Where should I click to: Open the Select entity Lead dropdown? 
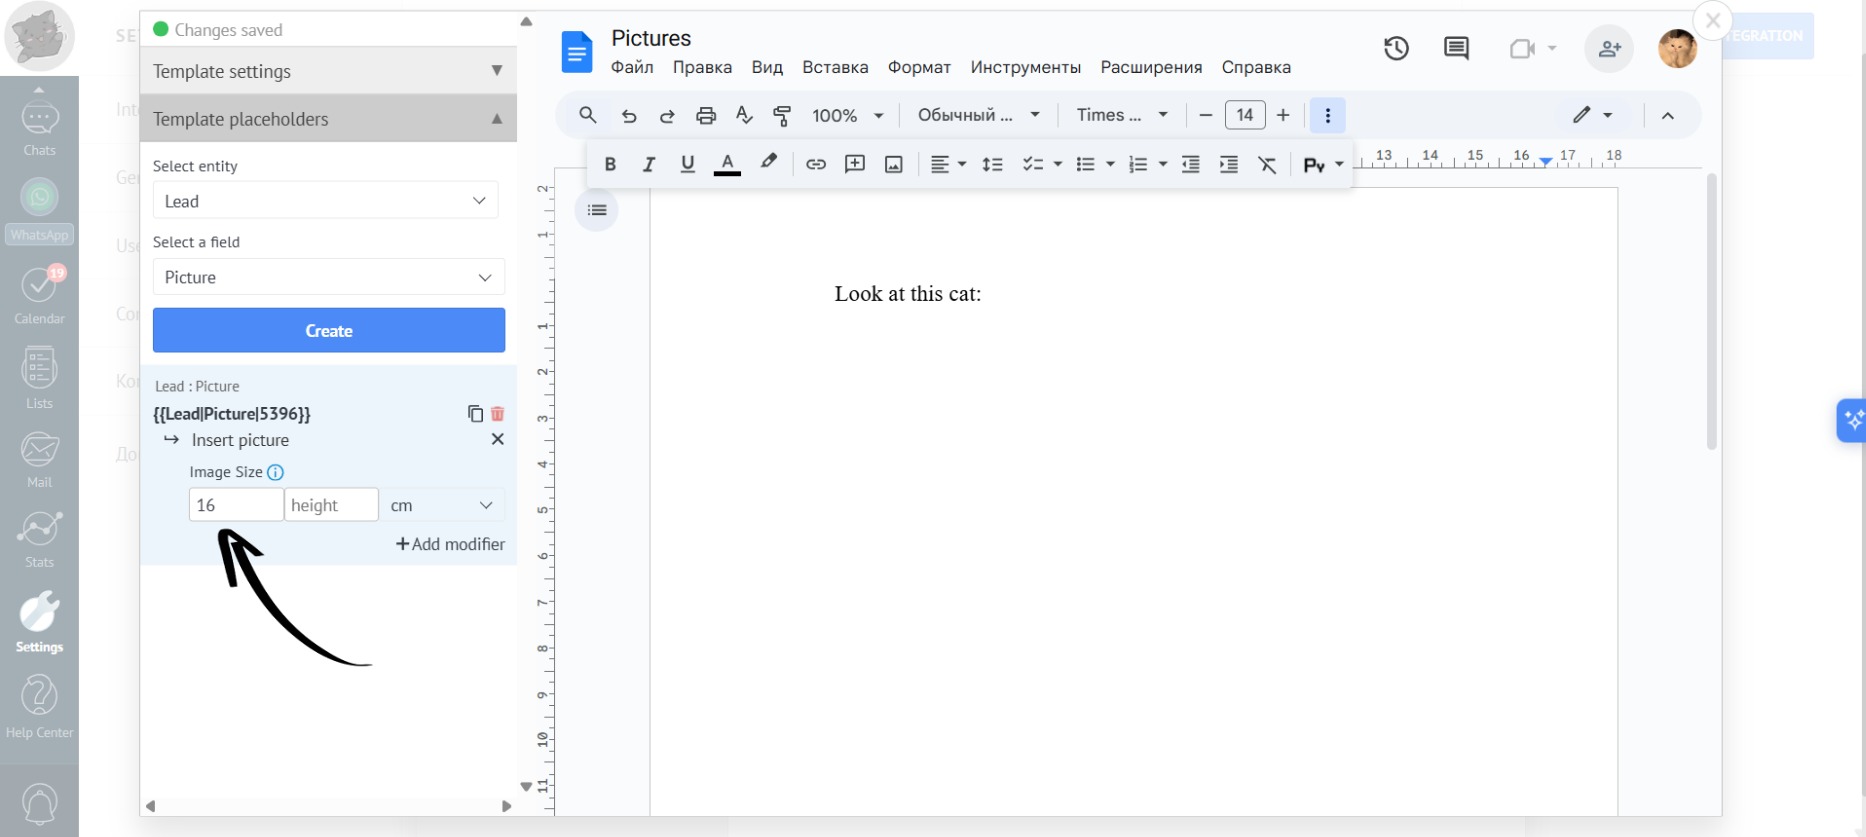pyautogui.click(x=325, y=201)
